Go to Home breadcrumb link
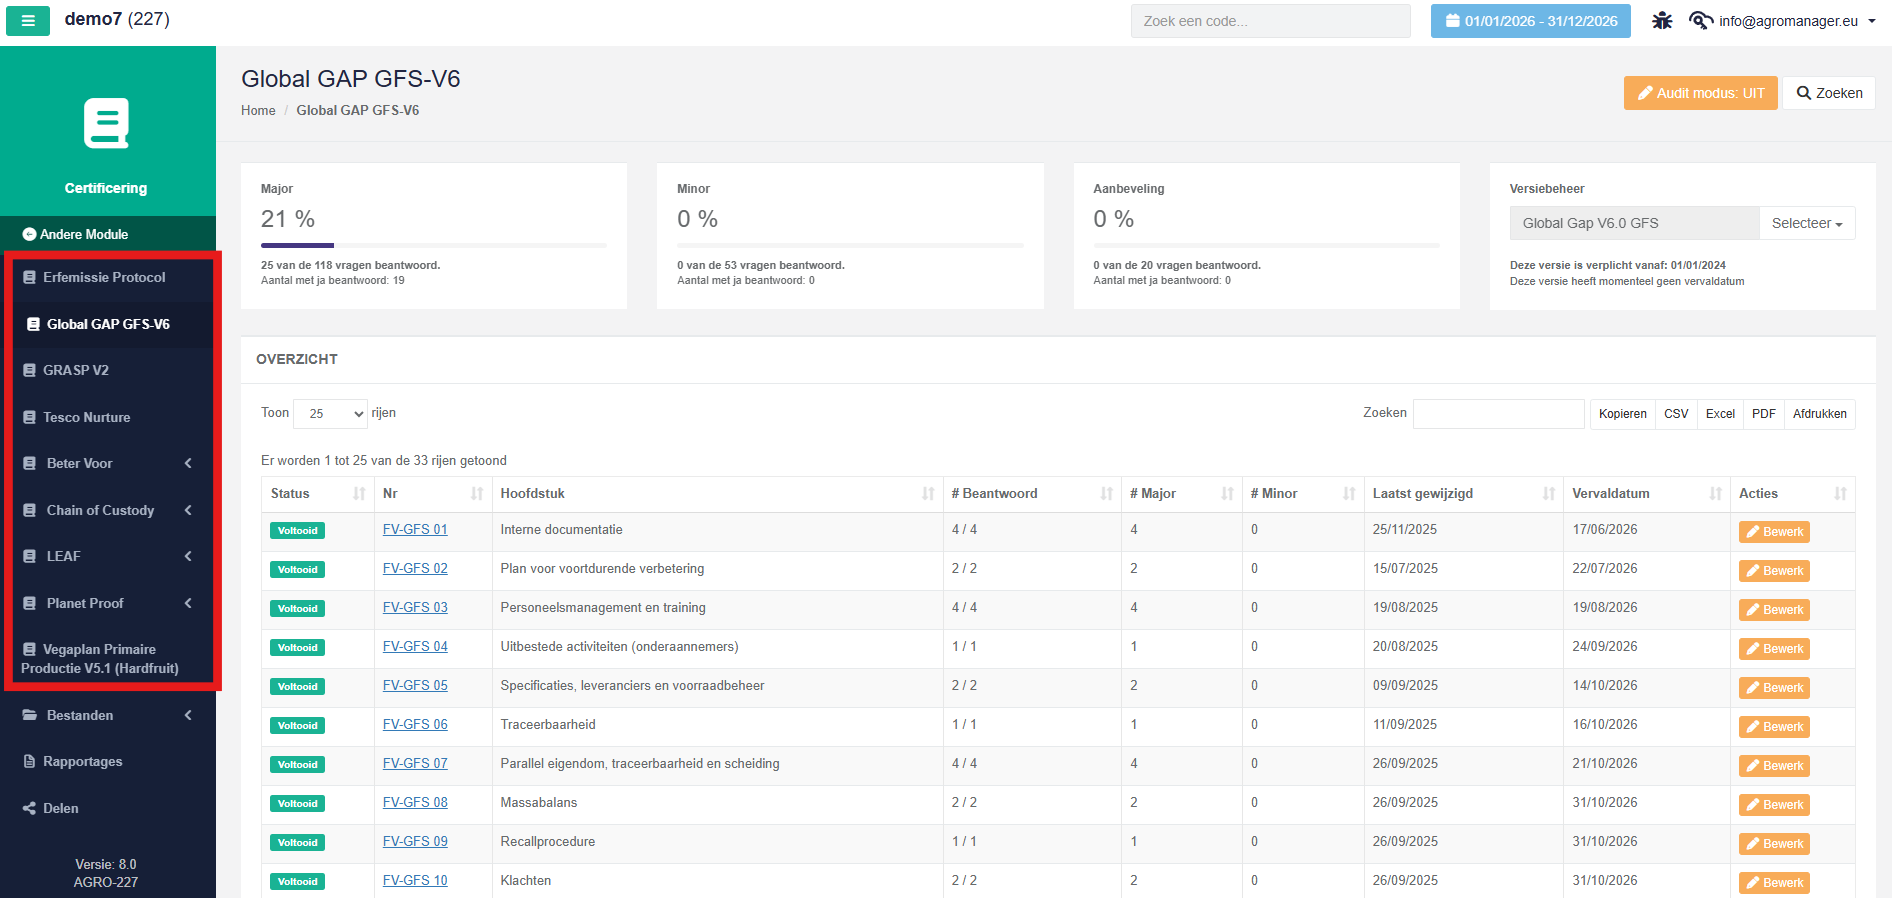1892x898 pixels. pos(258,110)
